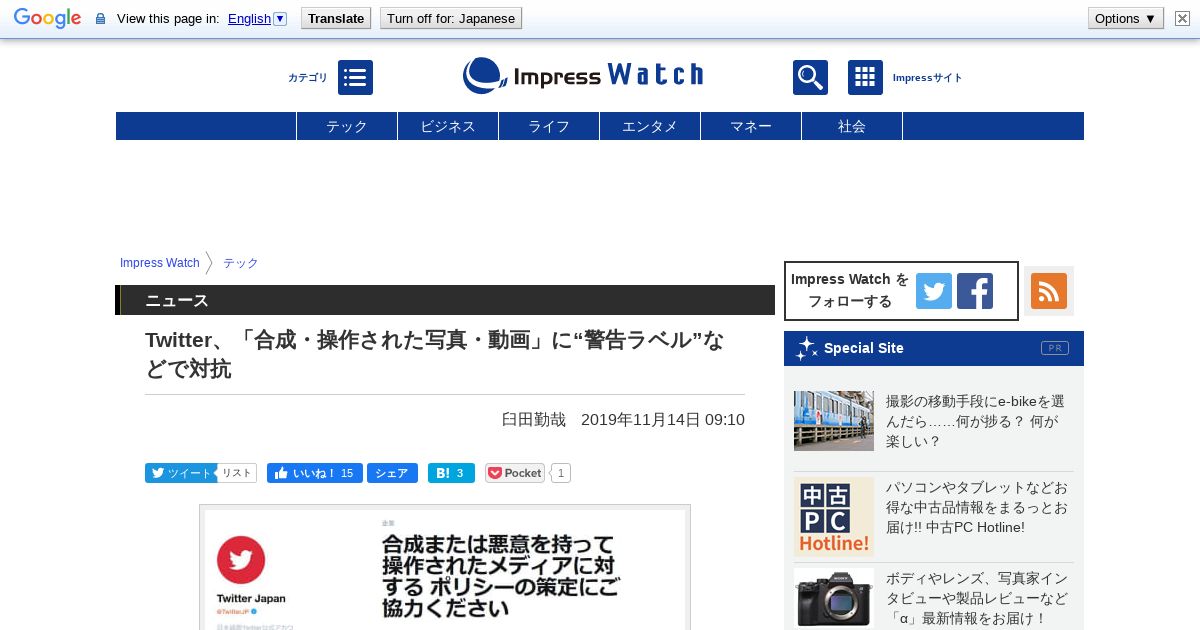This screenshot has height=630, width=1200.
Task: Click the Google logo in translate bar
Action: tap(47, 18)
